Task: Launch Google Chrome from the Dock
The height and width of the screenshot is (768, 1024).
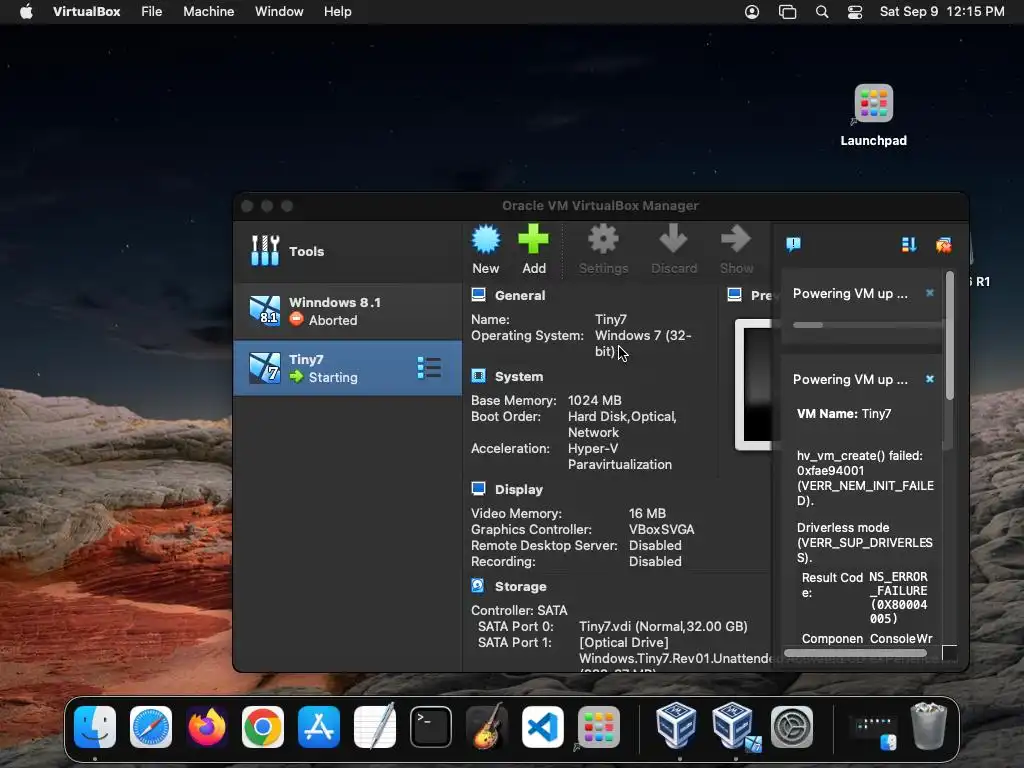Action: pyautogui.click(x=263, y=726)
